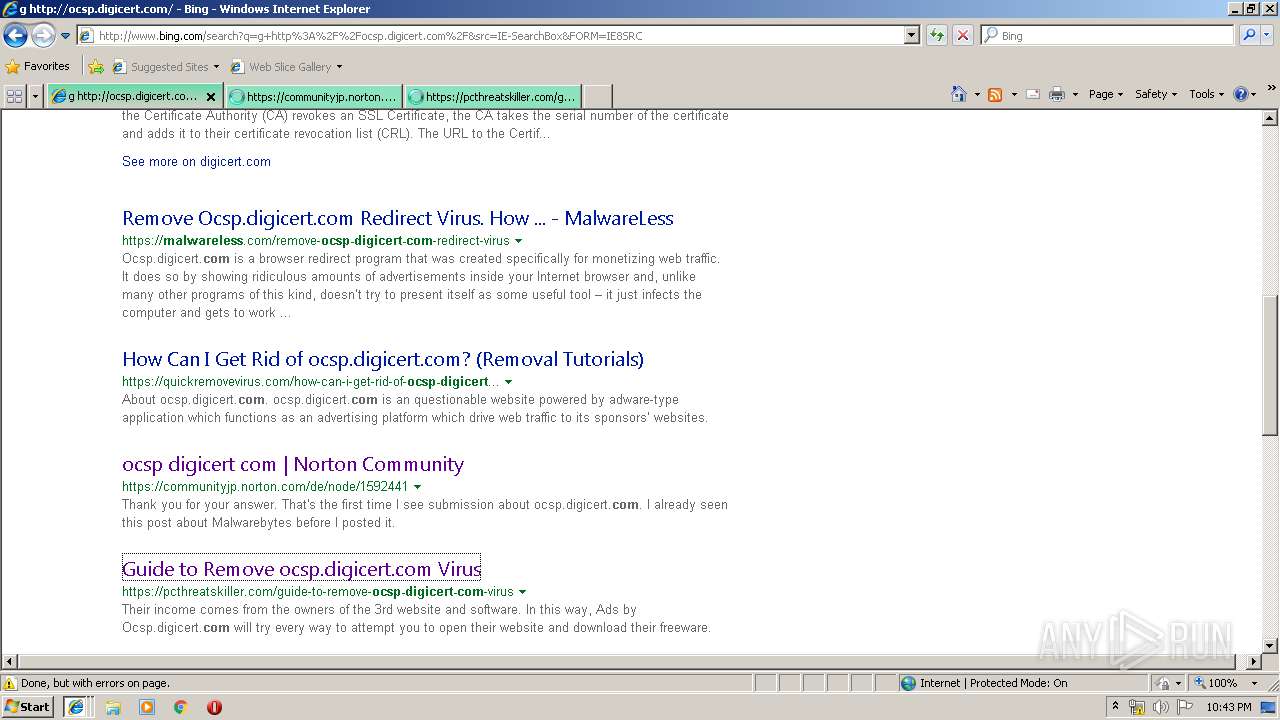This screenshot has height=720, width=1280.
Task: Click the status bar error warning icon
Action: tap(10, 683)
